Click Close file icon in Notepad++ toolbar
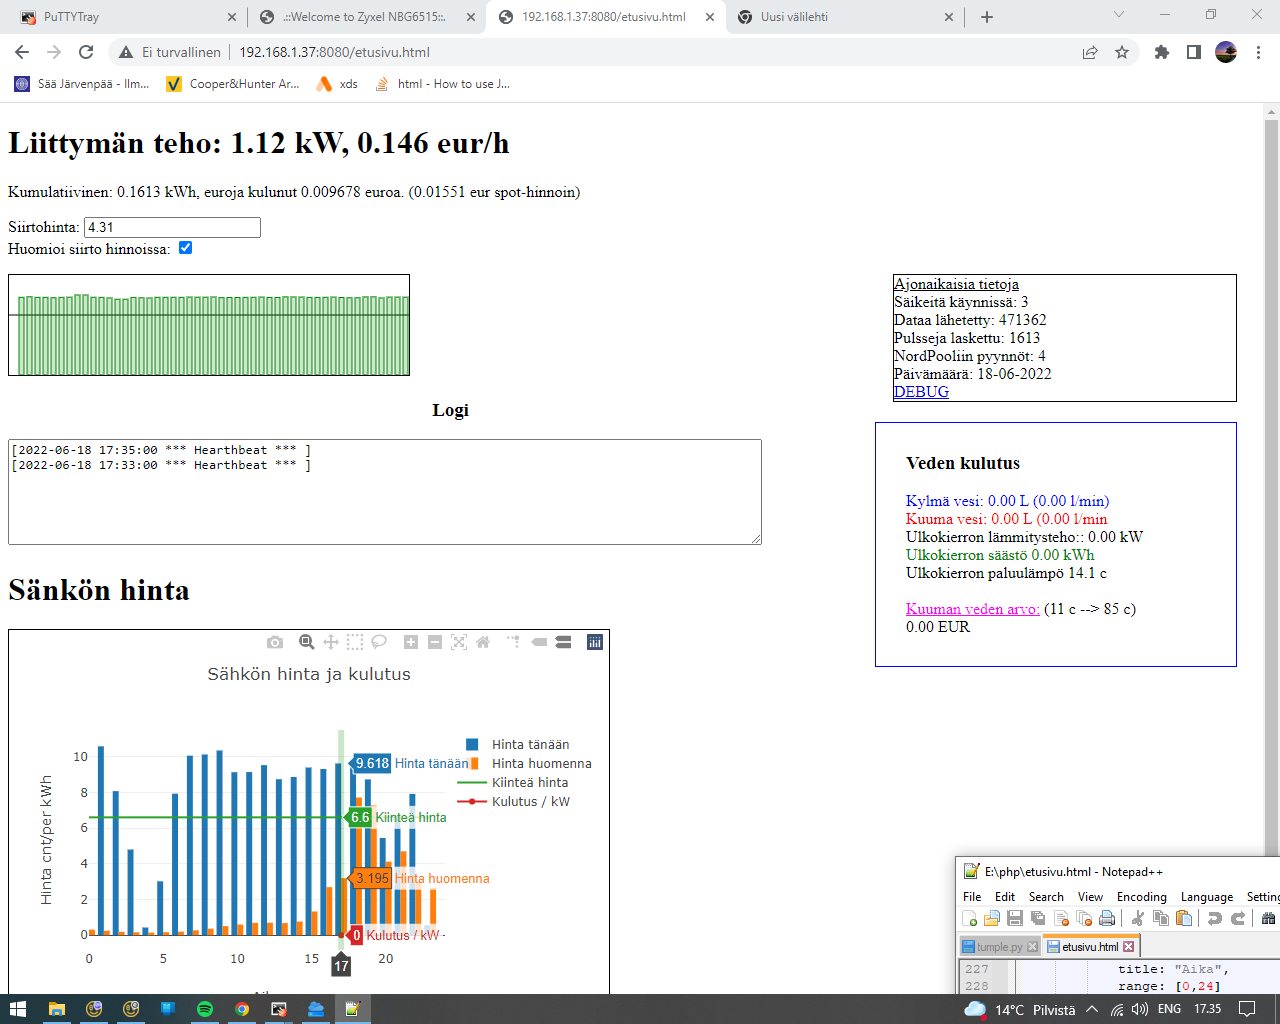Viewport: 1280px width, 1024px height. [1061, 918]
